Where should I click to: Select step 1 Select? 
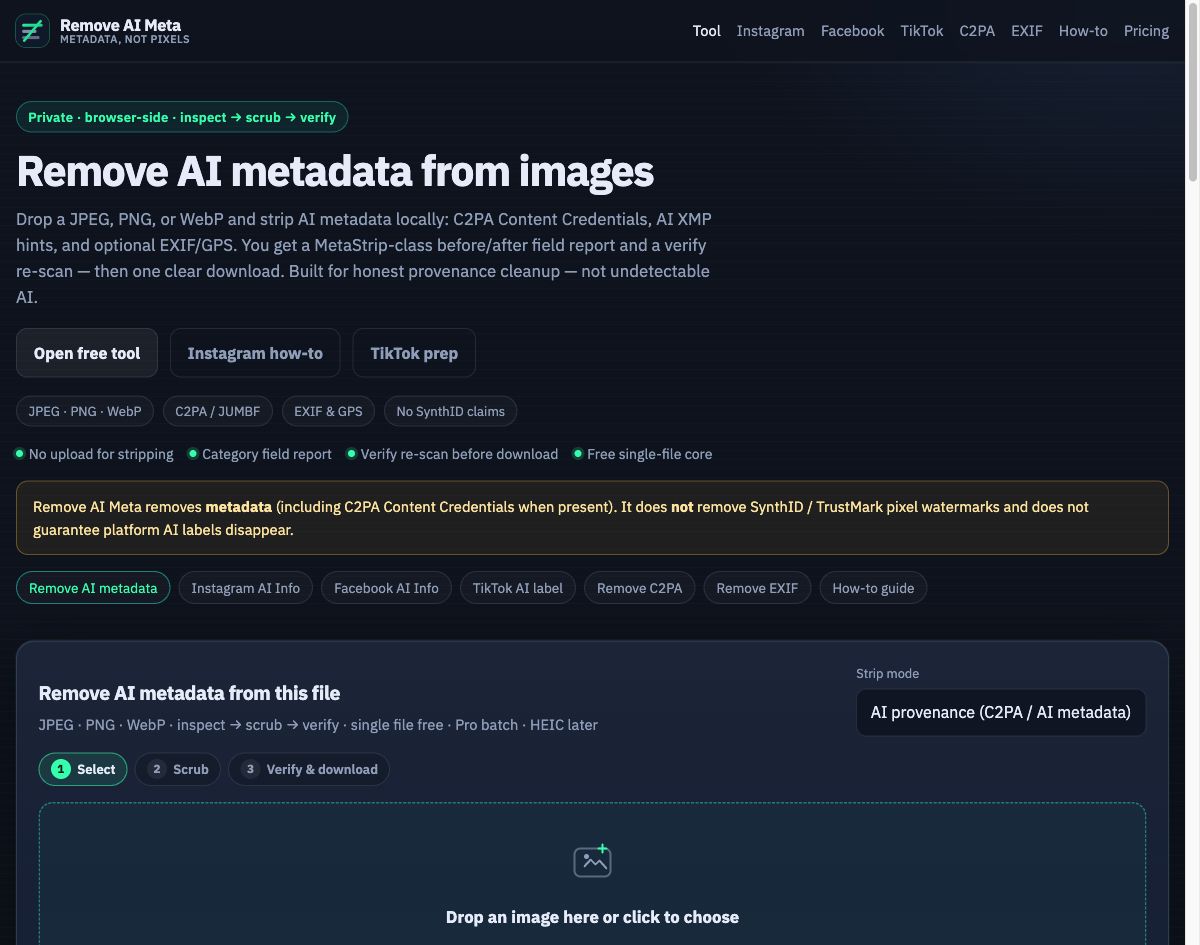coord(83,769)
